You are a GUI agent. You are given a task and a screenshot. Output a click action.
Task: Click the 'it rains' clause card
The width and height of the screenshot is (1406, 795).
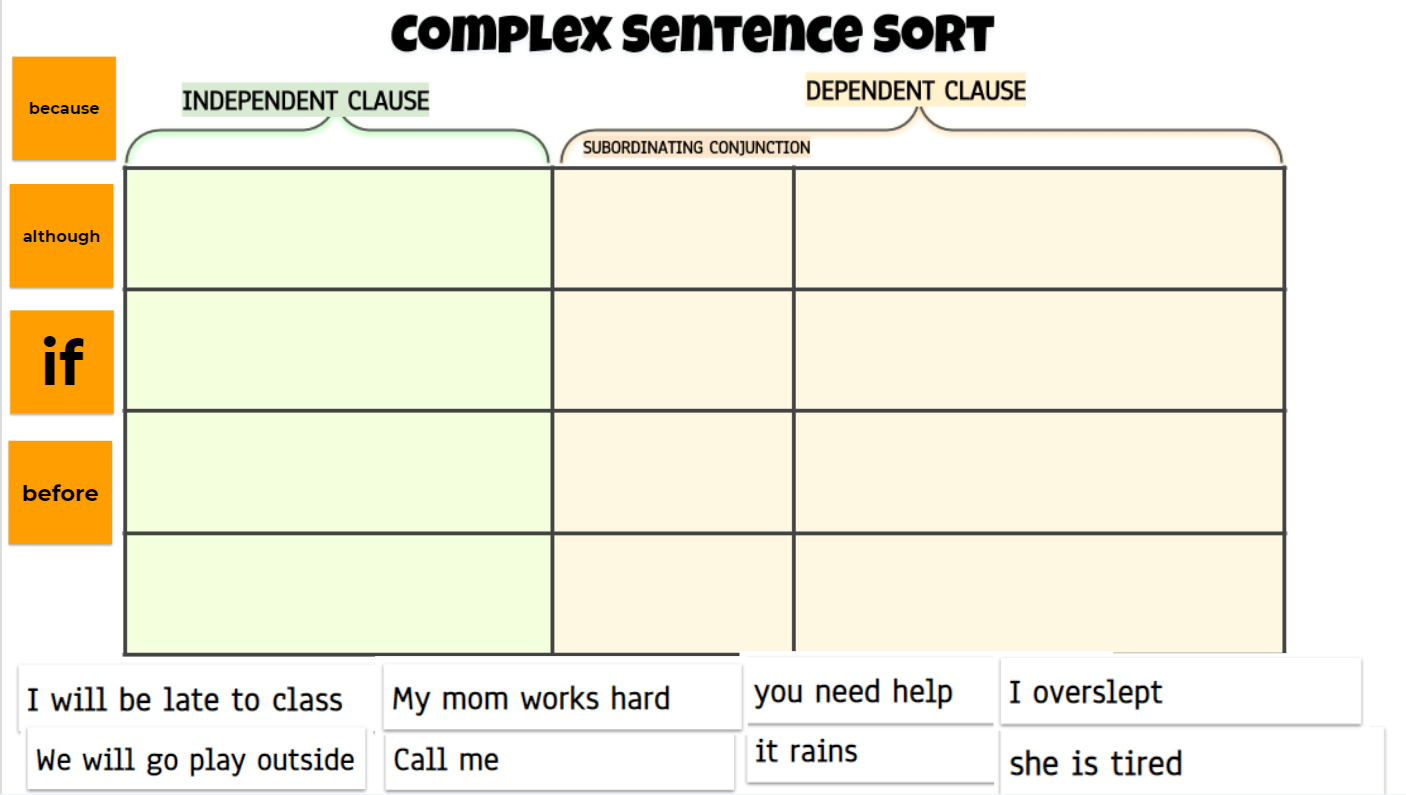pos(870,753)
